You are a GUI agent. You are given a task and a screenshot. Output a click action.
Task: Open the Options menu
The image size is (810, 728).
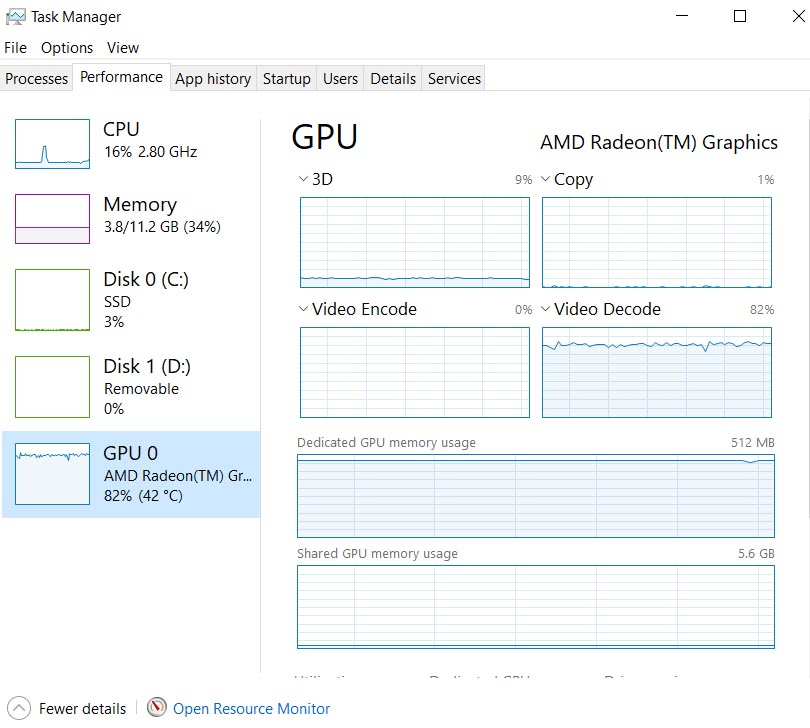[67, 48]
